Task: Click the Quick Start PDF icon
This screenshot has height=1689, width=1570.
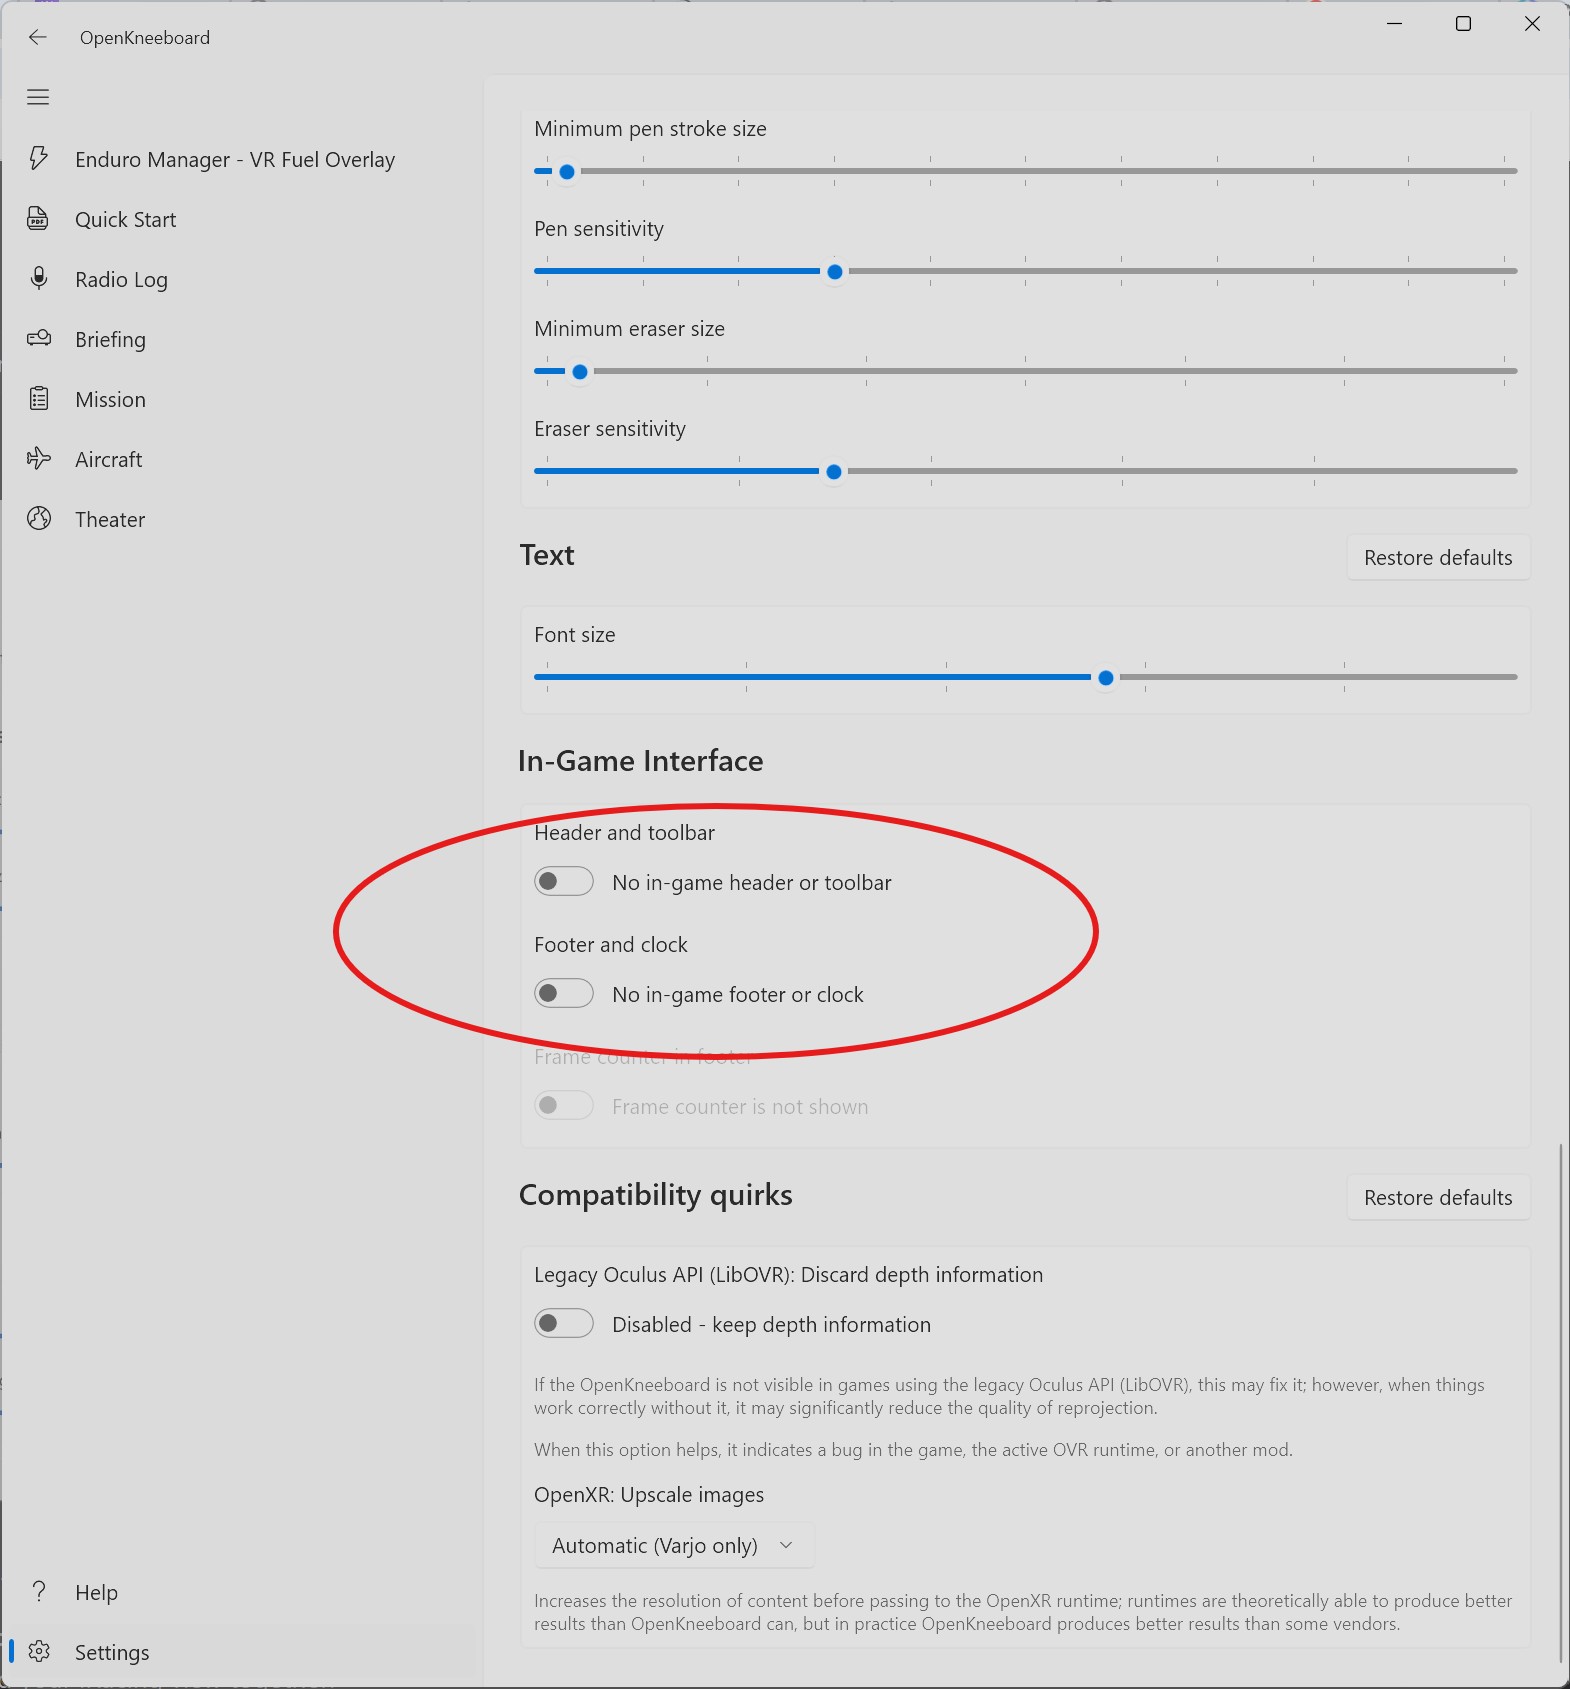Action: point(38,218)
